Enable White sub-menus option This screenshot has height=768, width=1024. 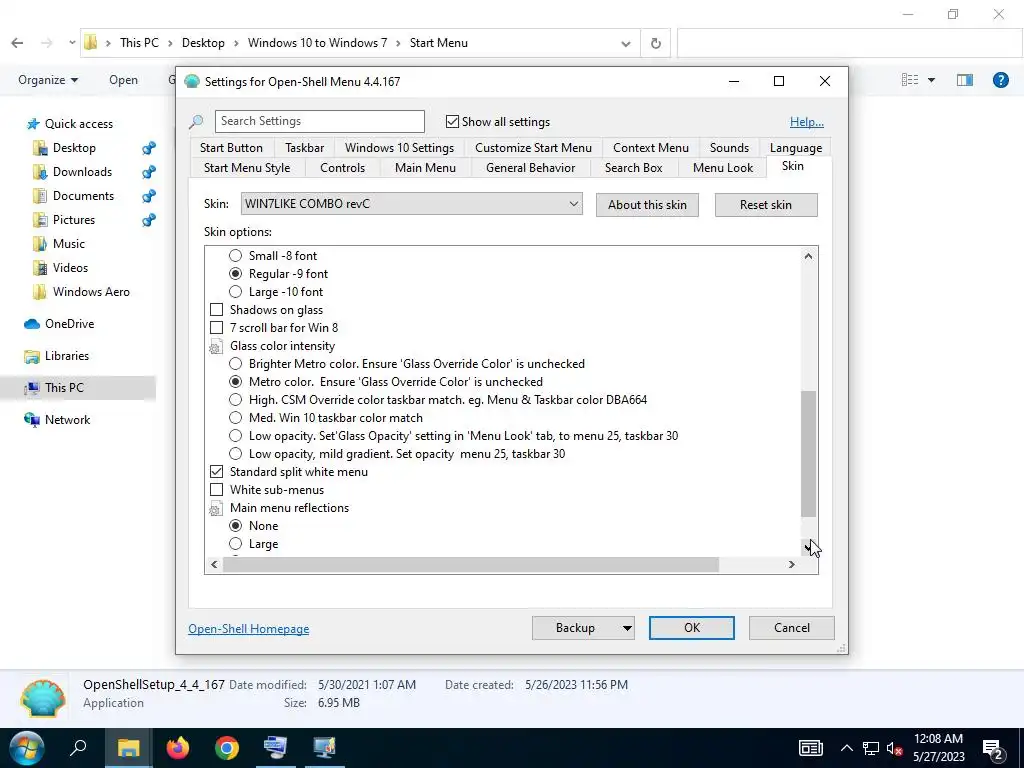point(216,490)
